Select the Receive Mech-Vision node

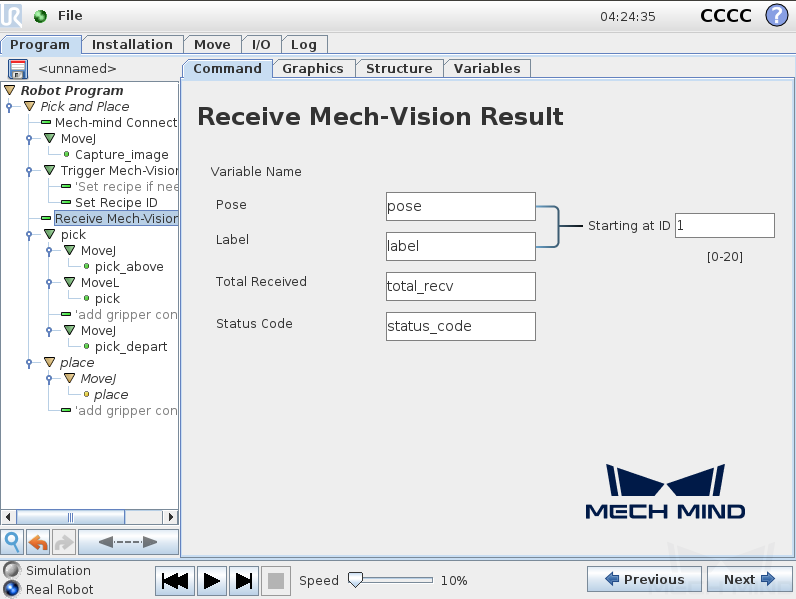116,218
